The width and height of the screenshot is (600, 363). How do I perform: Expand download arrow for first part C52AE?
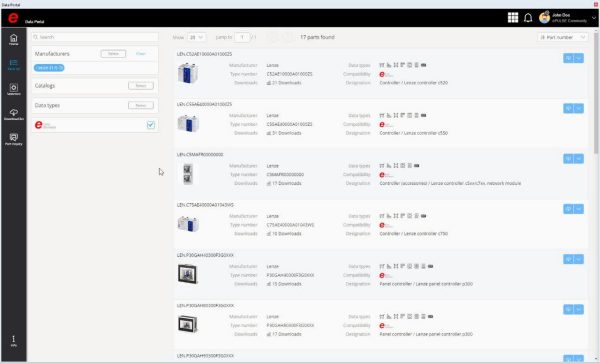(x=579, y=58)
